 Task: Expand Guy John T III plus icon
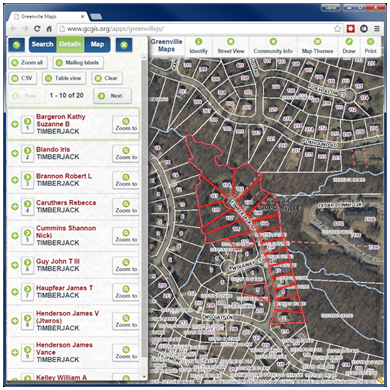coord(15,265)
